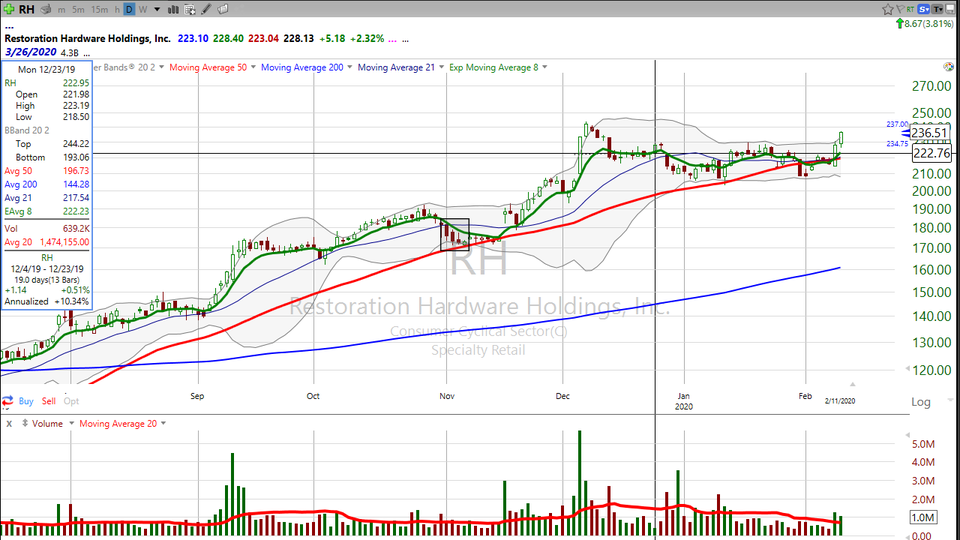Click the black ellipsis at the end of the quote line
The width and height of the screenshot is (960, 540).
coord(405,39)
